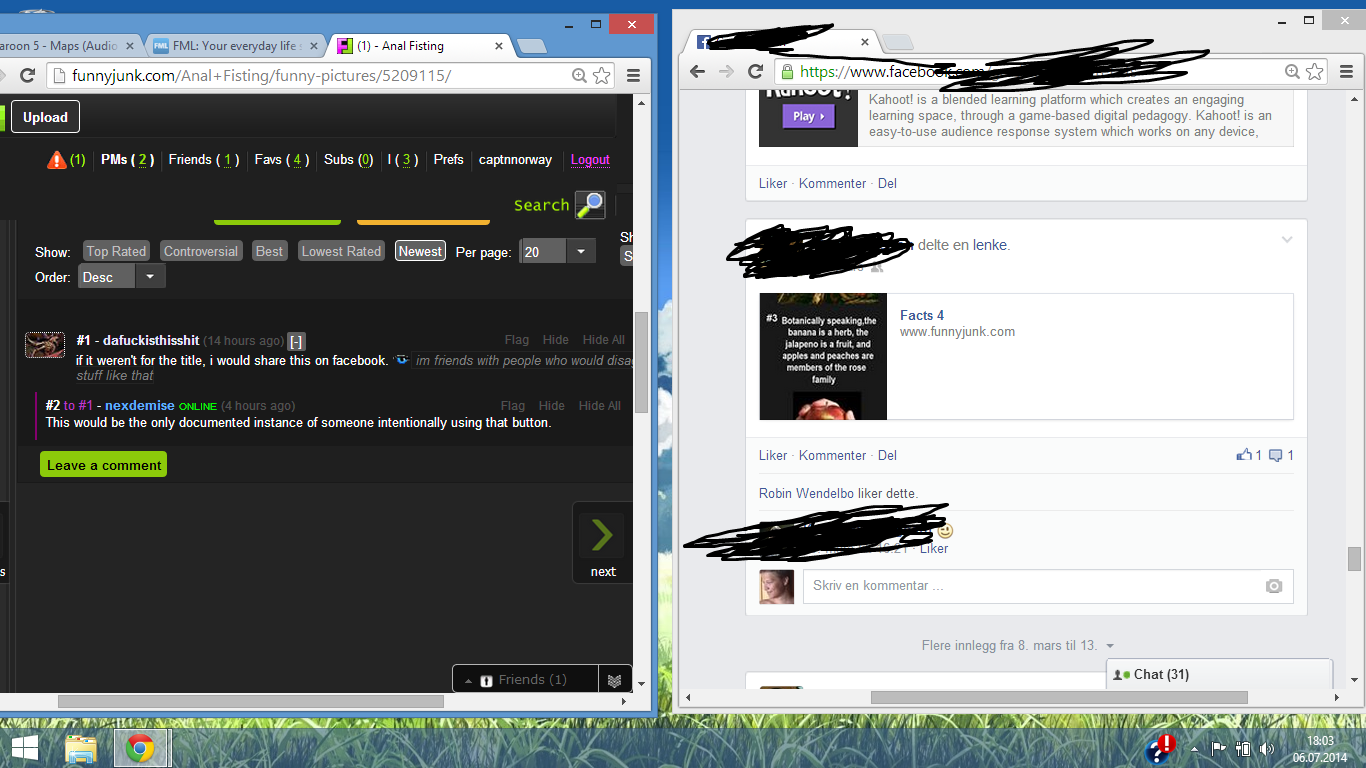Image resolution: width=1366 pixels, height=768 pixels.
Task: Play the Kahoot! thumbnail
Action: [808, 116]
